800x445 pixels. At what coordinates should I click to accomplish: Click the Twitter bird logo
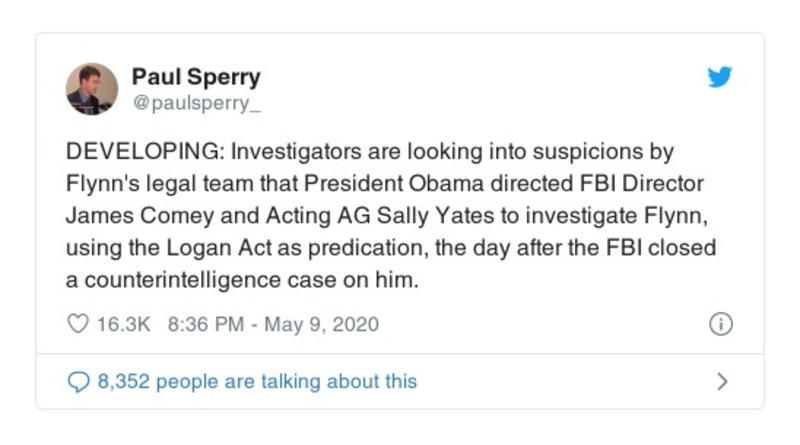pos(720,78)
